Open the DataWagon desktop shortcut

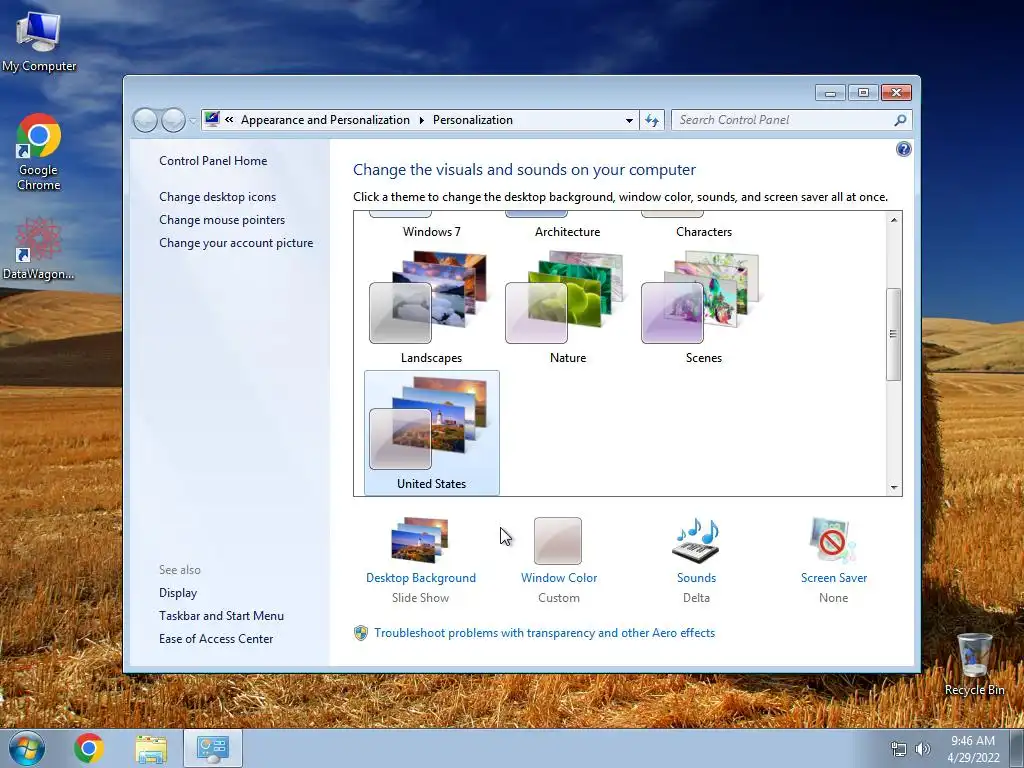pos(39,249)
